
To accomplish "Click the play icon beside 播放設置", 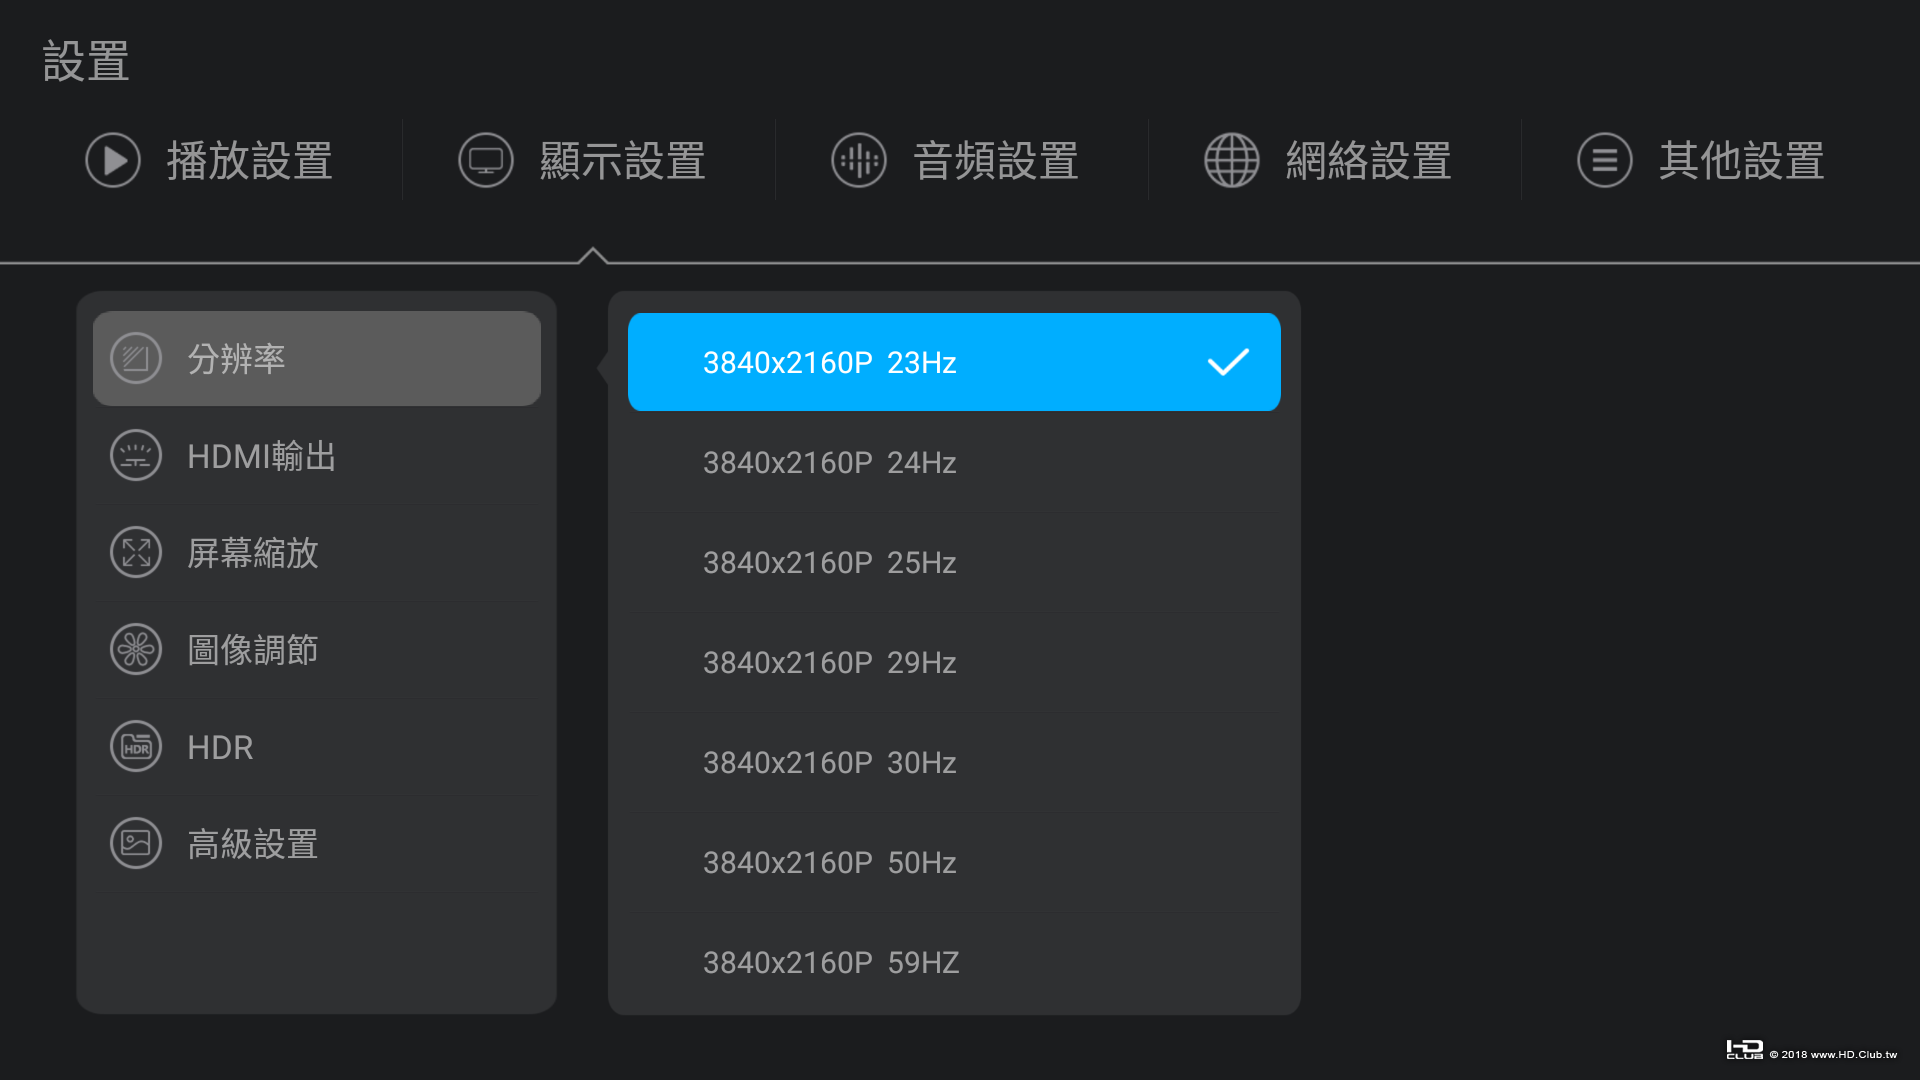I will pos(113,160).
